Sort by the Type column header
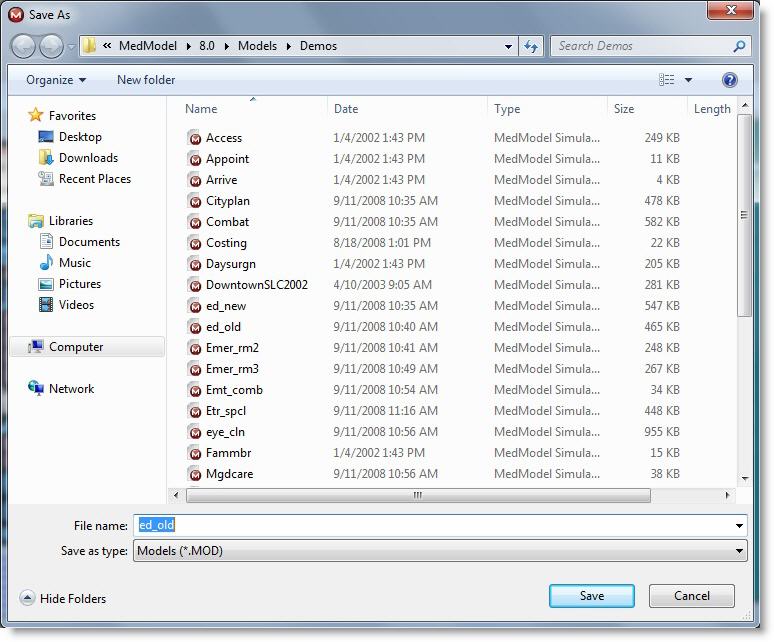Viewport: 774px width, 642px height. tap(507, 109)
